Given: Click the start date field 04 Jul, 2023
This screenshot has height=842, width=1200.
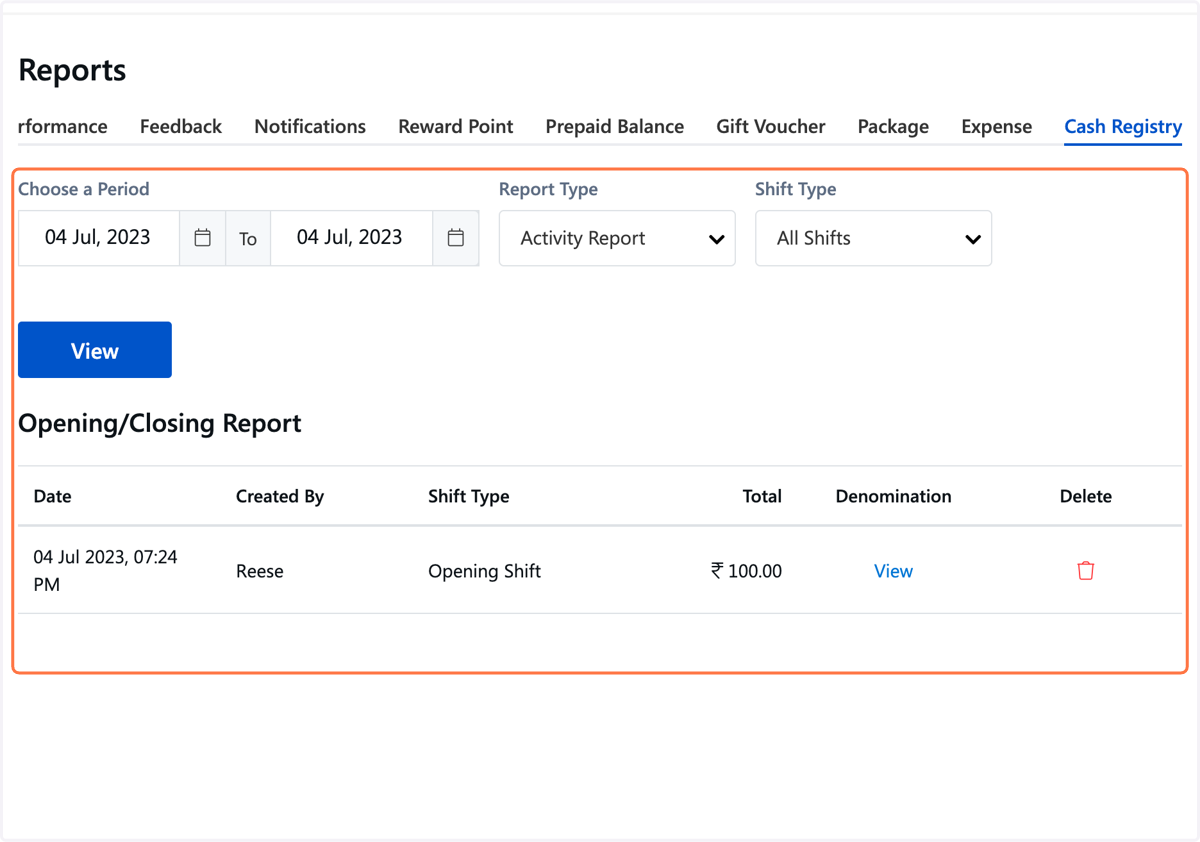Looking at the screenshot, I should [98, 238].
